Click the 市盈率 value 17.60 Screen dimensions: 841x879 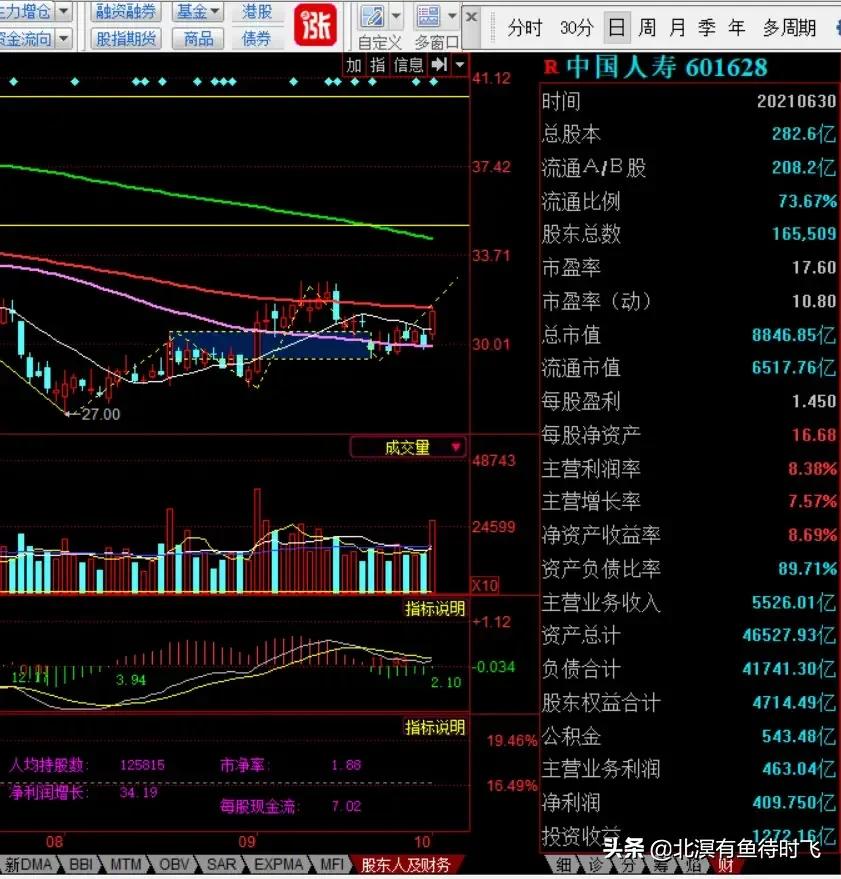(x=814, y=267)
